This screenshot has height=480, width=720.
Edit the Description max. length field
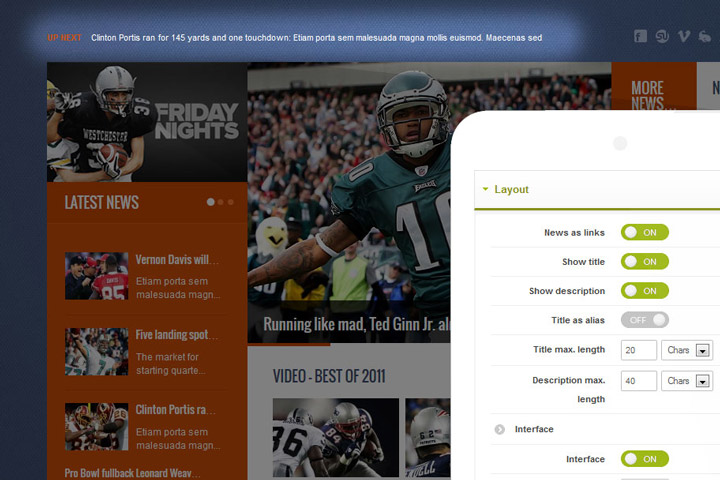pos(639,381)
